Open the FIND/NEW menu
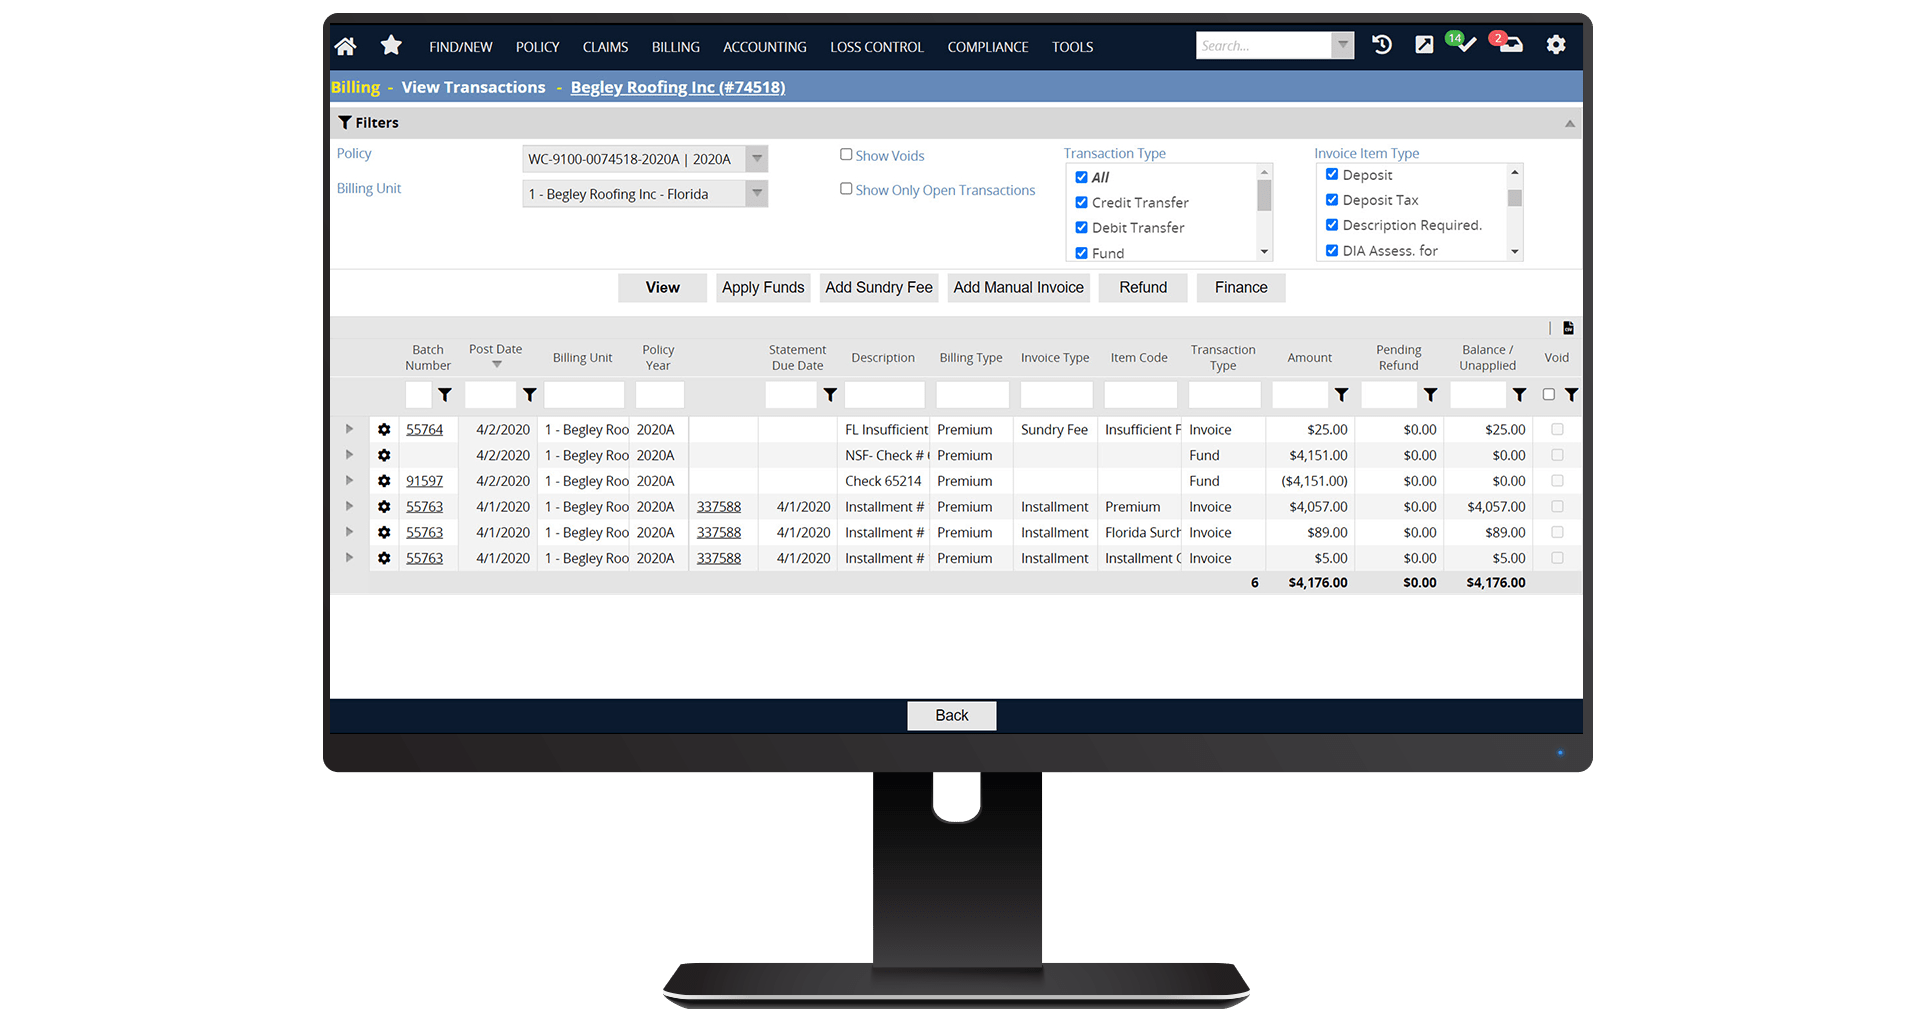Image resolution: width=1920 pixels, height=1024 pixels. point(461,47)
